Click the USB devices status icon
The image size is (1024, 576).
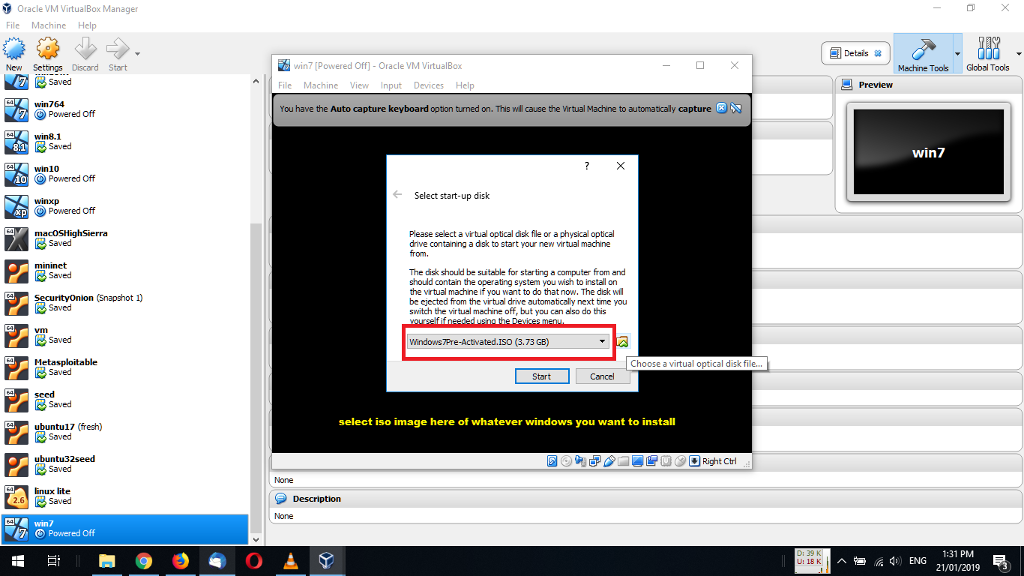pos(609,461)
